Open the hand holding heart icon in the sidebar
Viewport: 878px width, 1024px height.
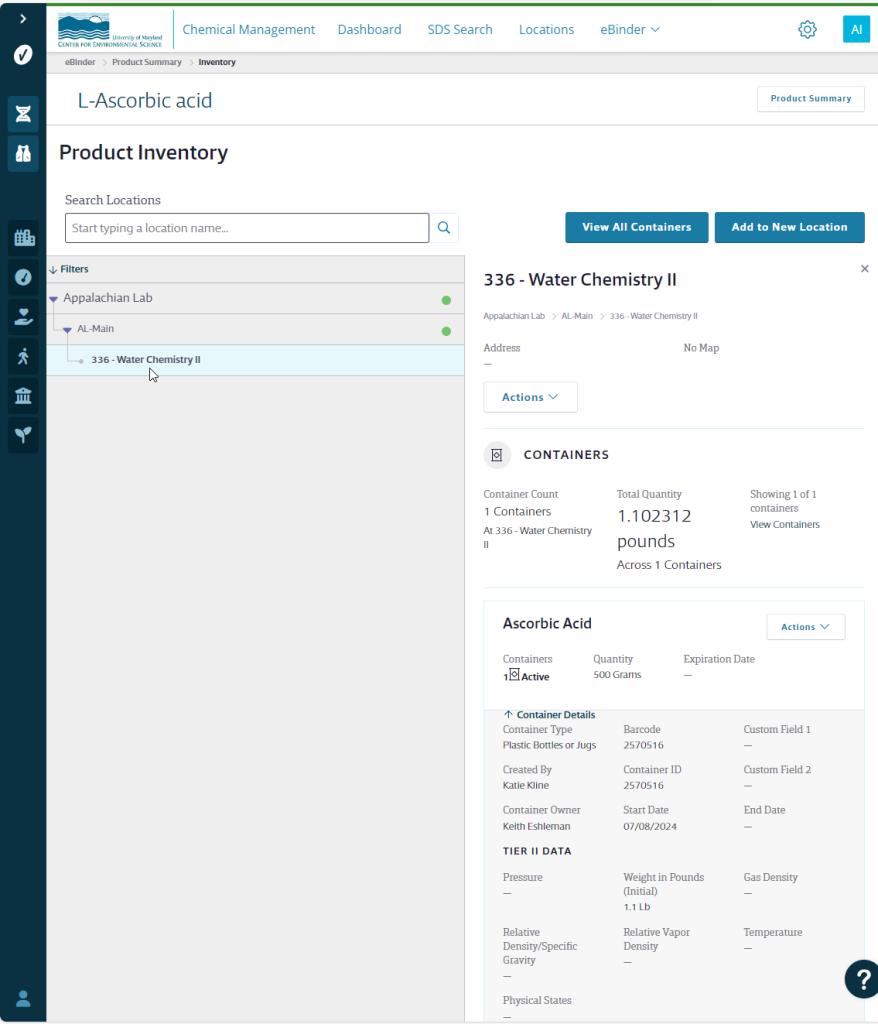pyautogui.click(x=23, y=317)
